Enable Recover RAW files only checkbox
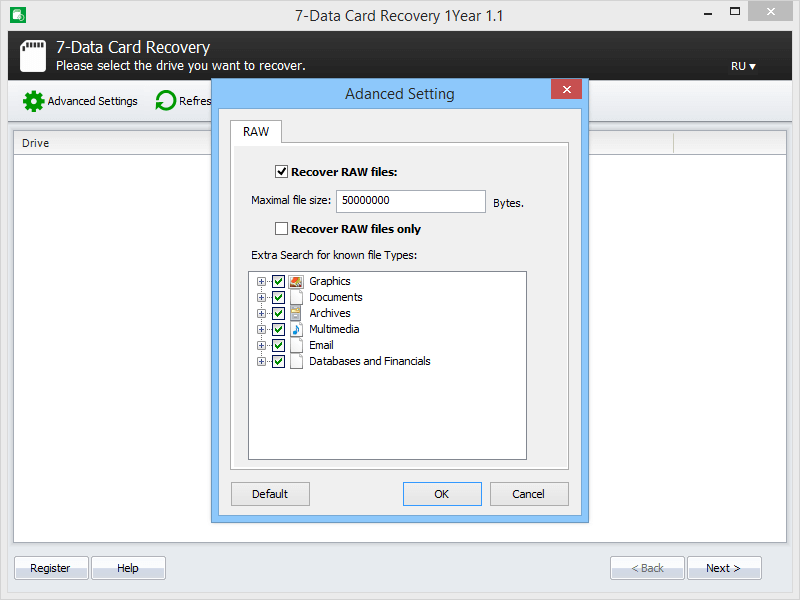800x600 pixels. 281,229
